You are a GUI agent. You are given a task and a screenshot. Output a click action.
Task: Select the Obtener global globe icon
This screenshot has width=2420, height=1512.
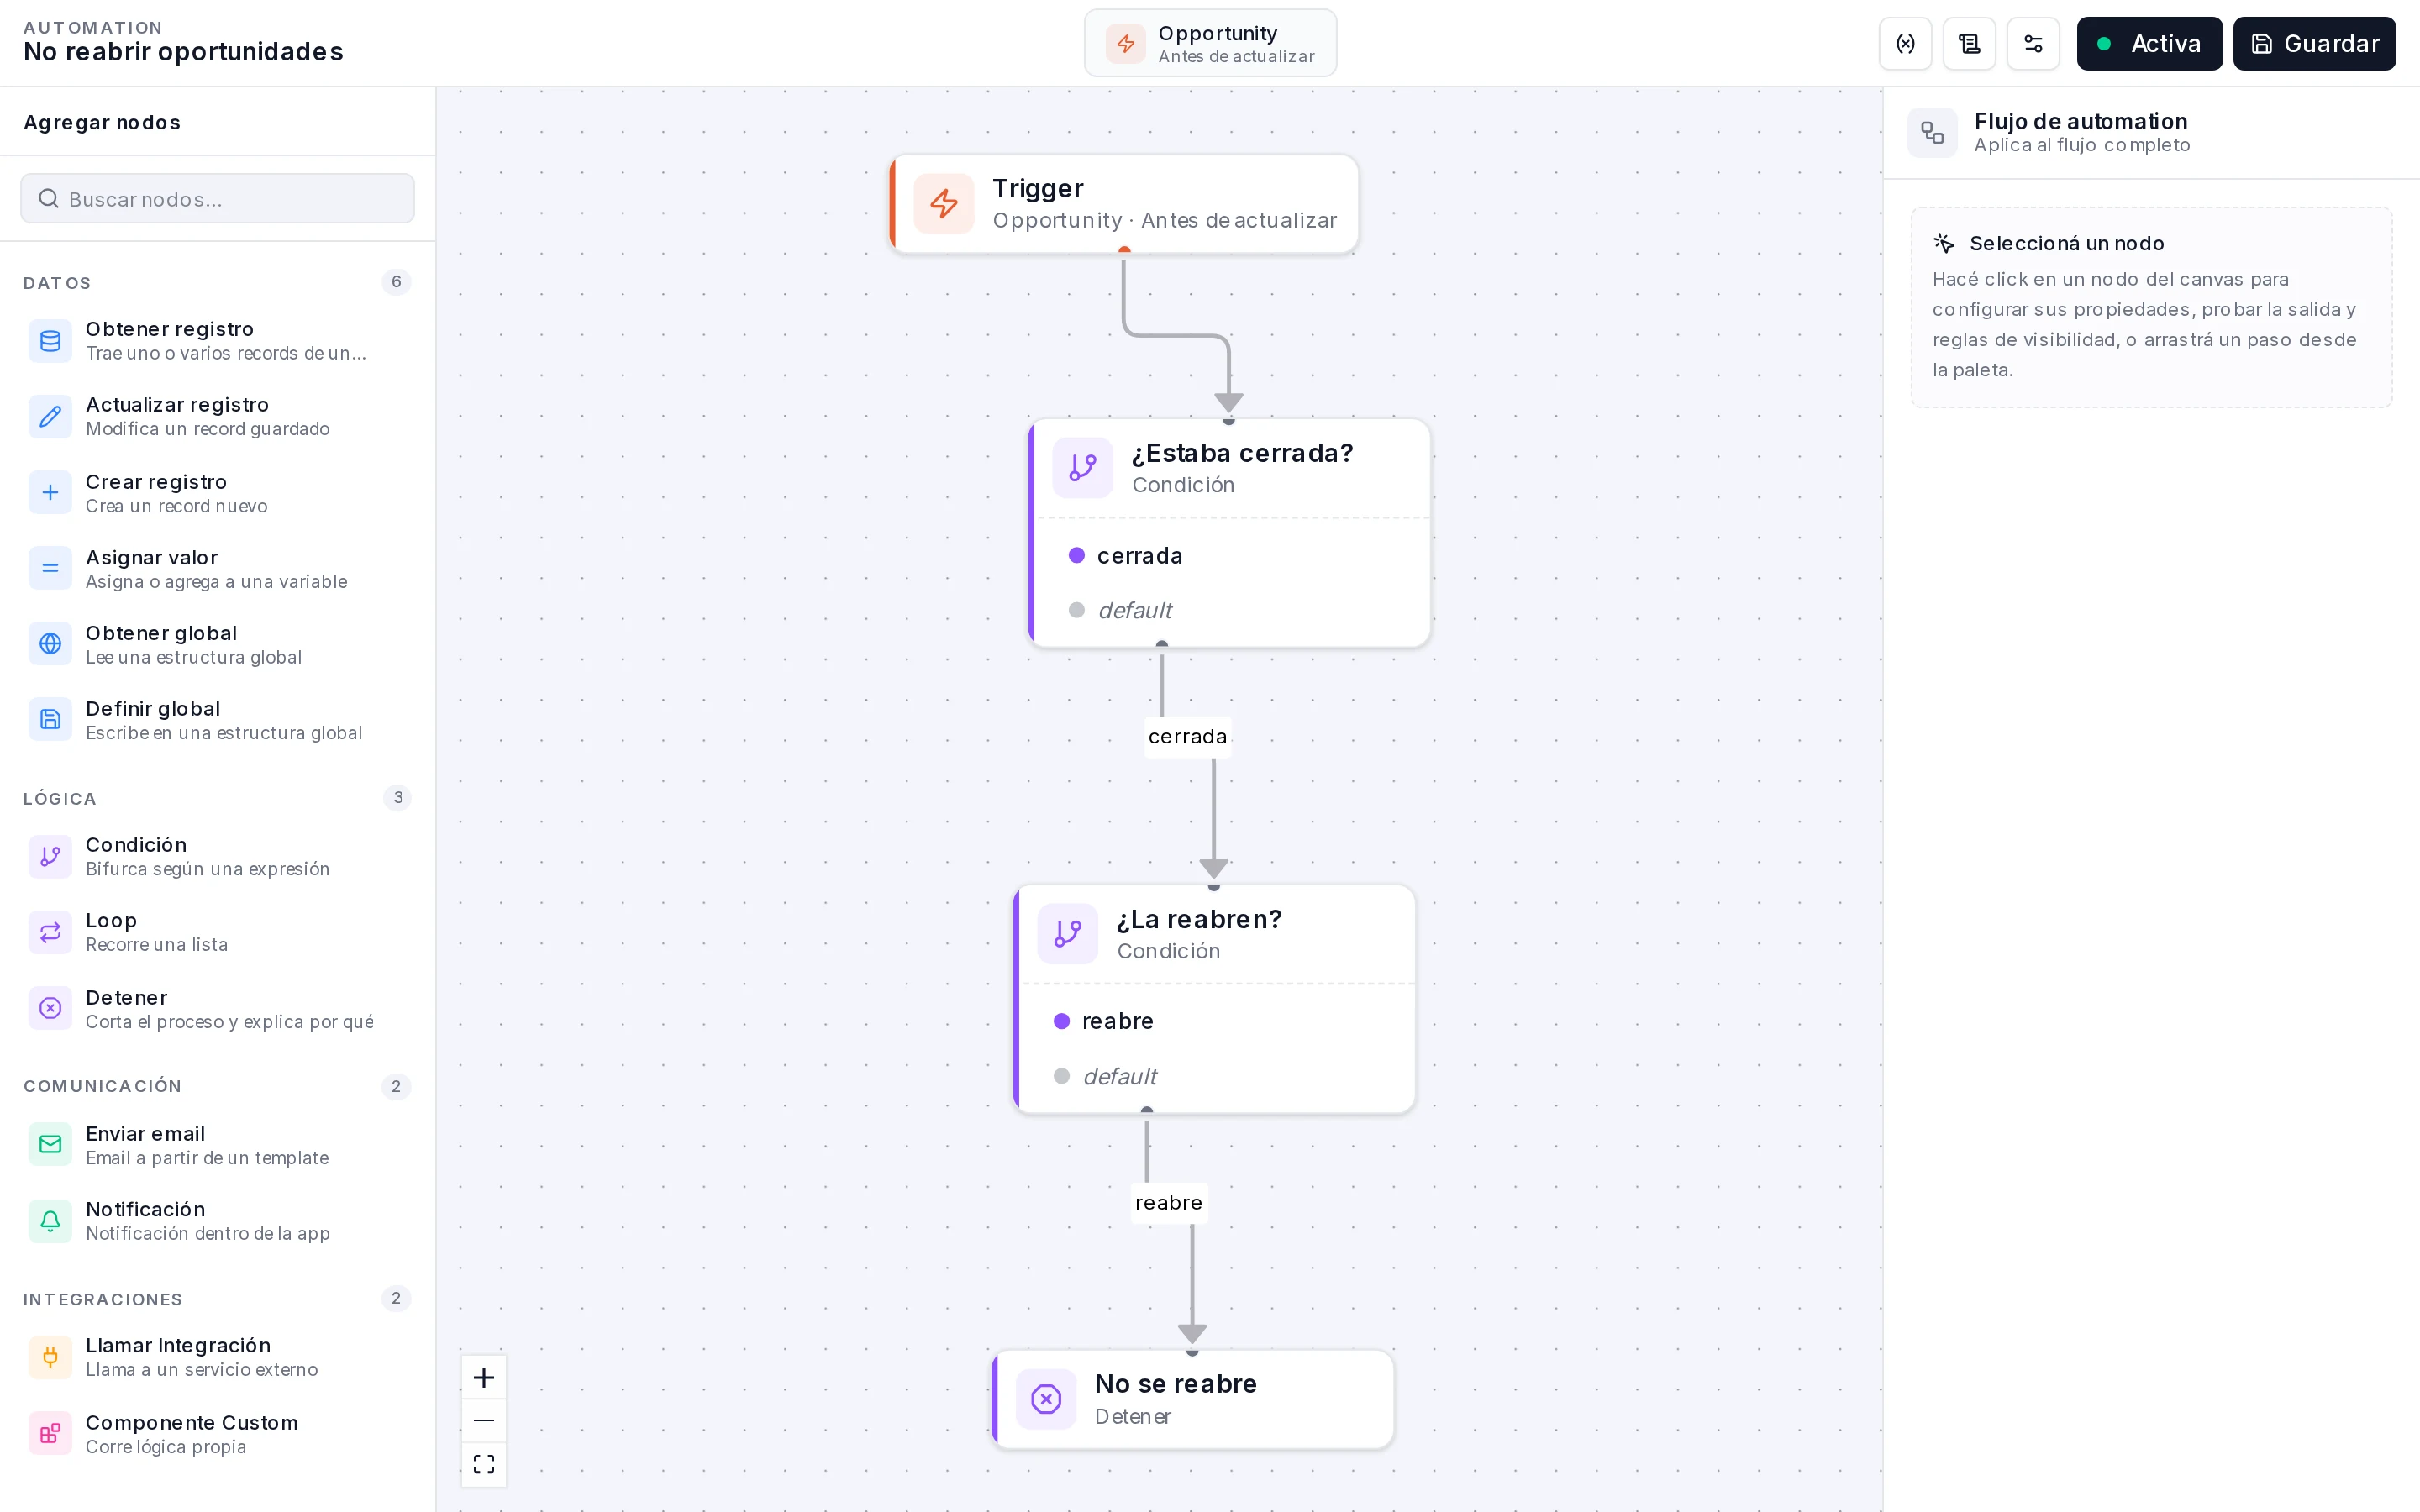click(50, 644)
